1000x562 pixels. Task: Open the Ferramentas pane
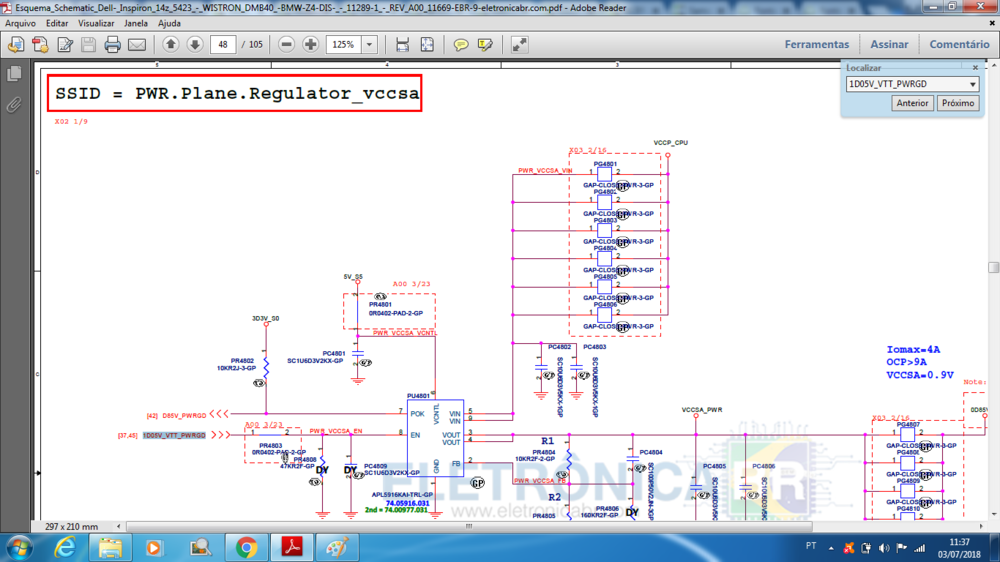(816, 44)
